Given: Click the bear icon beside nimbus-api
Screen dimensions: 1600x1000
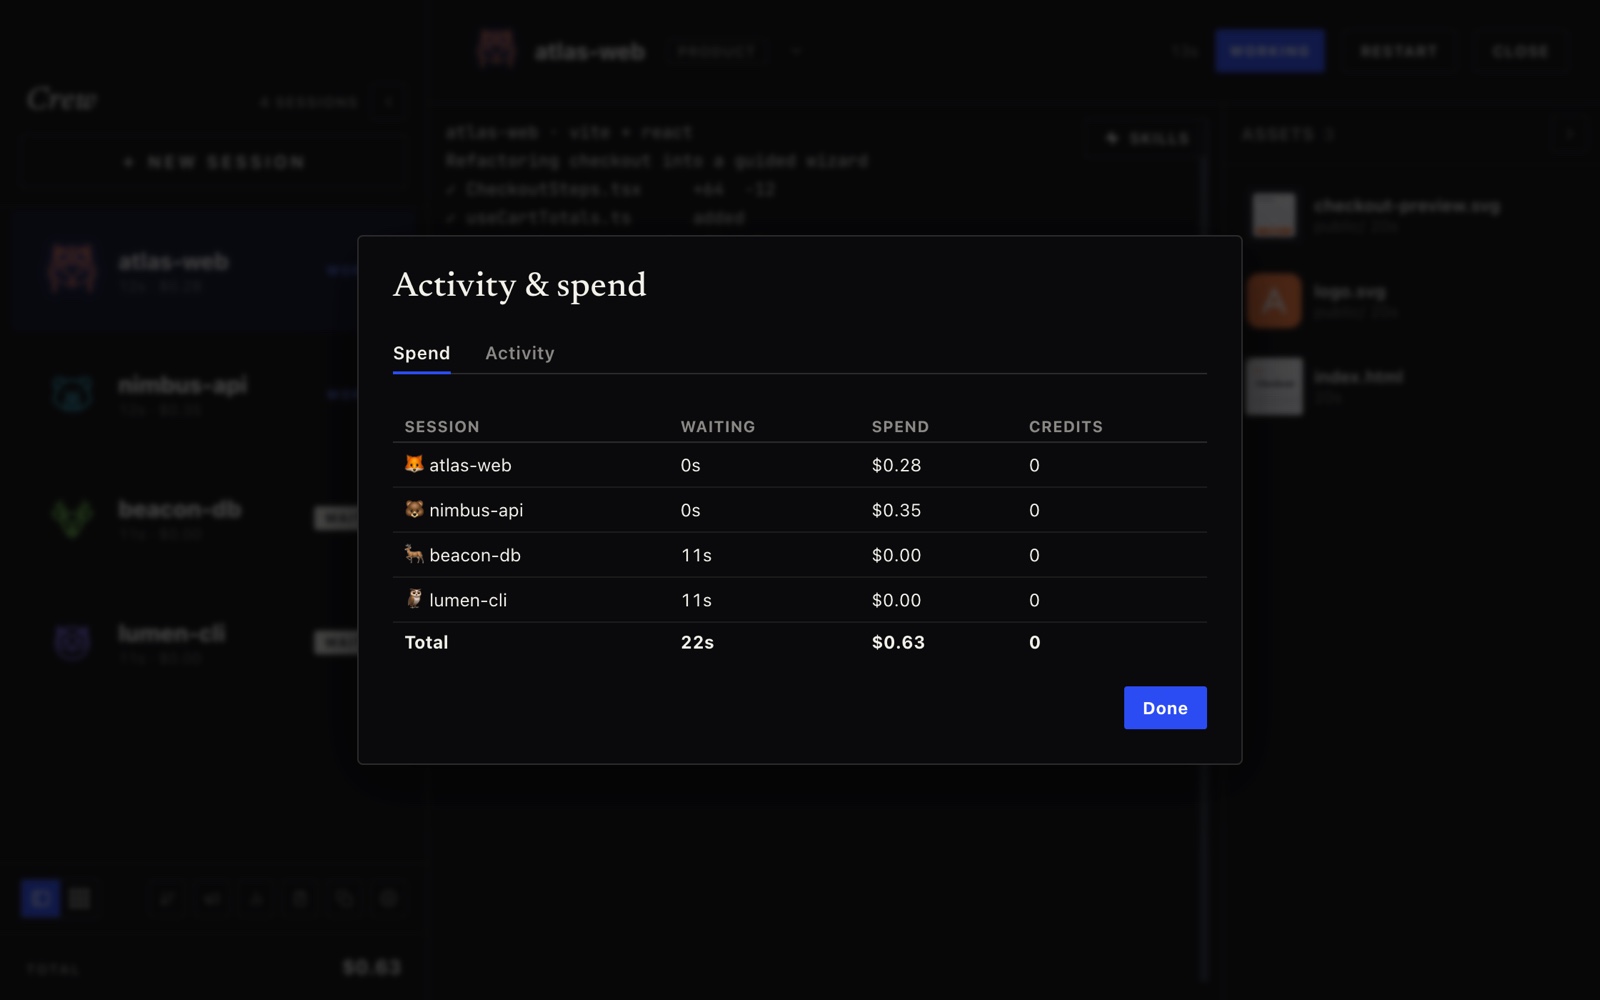Looking at the screenshot, I should 414,509.
